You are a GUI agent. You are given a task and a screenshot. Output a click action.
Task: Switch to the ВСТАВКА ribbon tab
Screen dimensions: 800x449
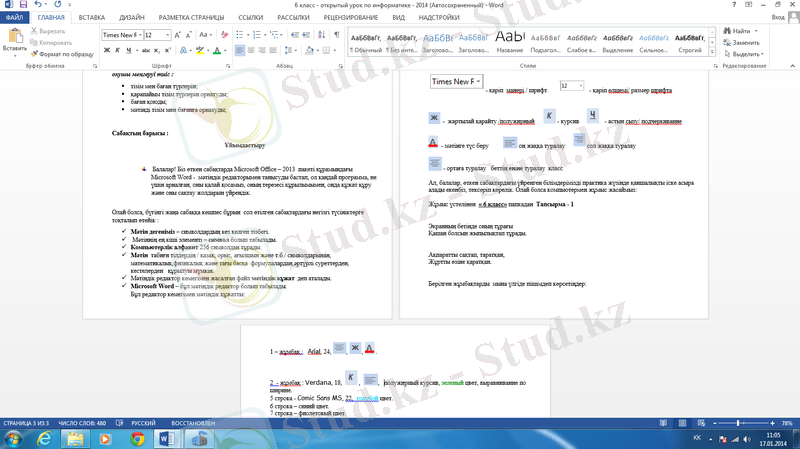pos(91,17)
